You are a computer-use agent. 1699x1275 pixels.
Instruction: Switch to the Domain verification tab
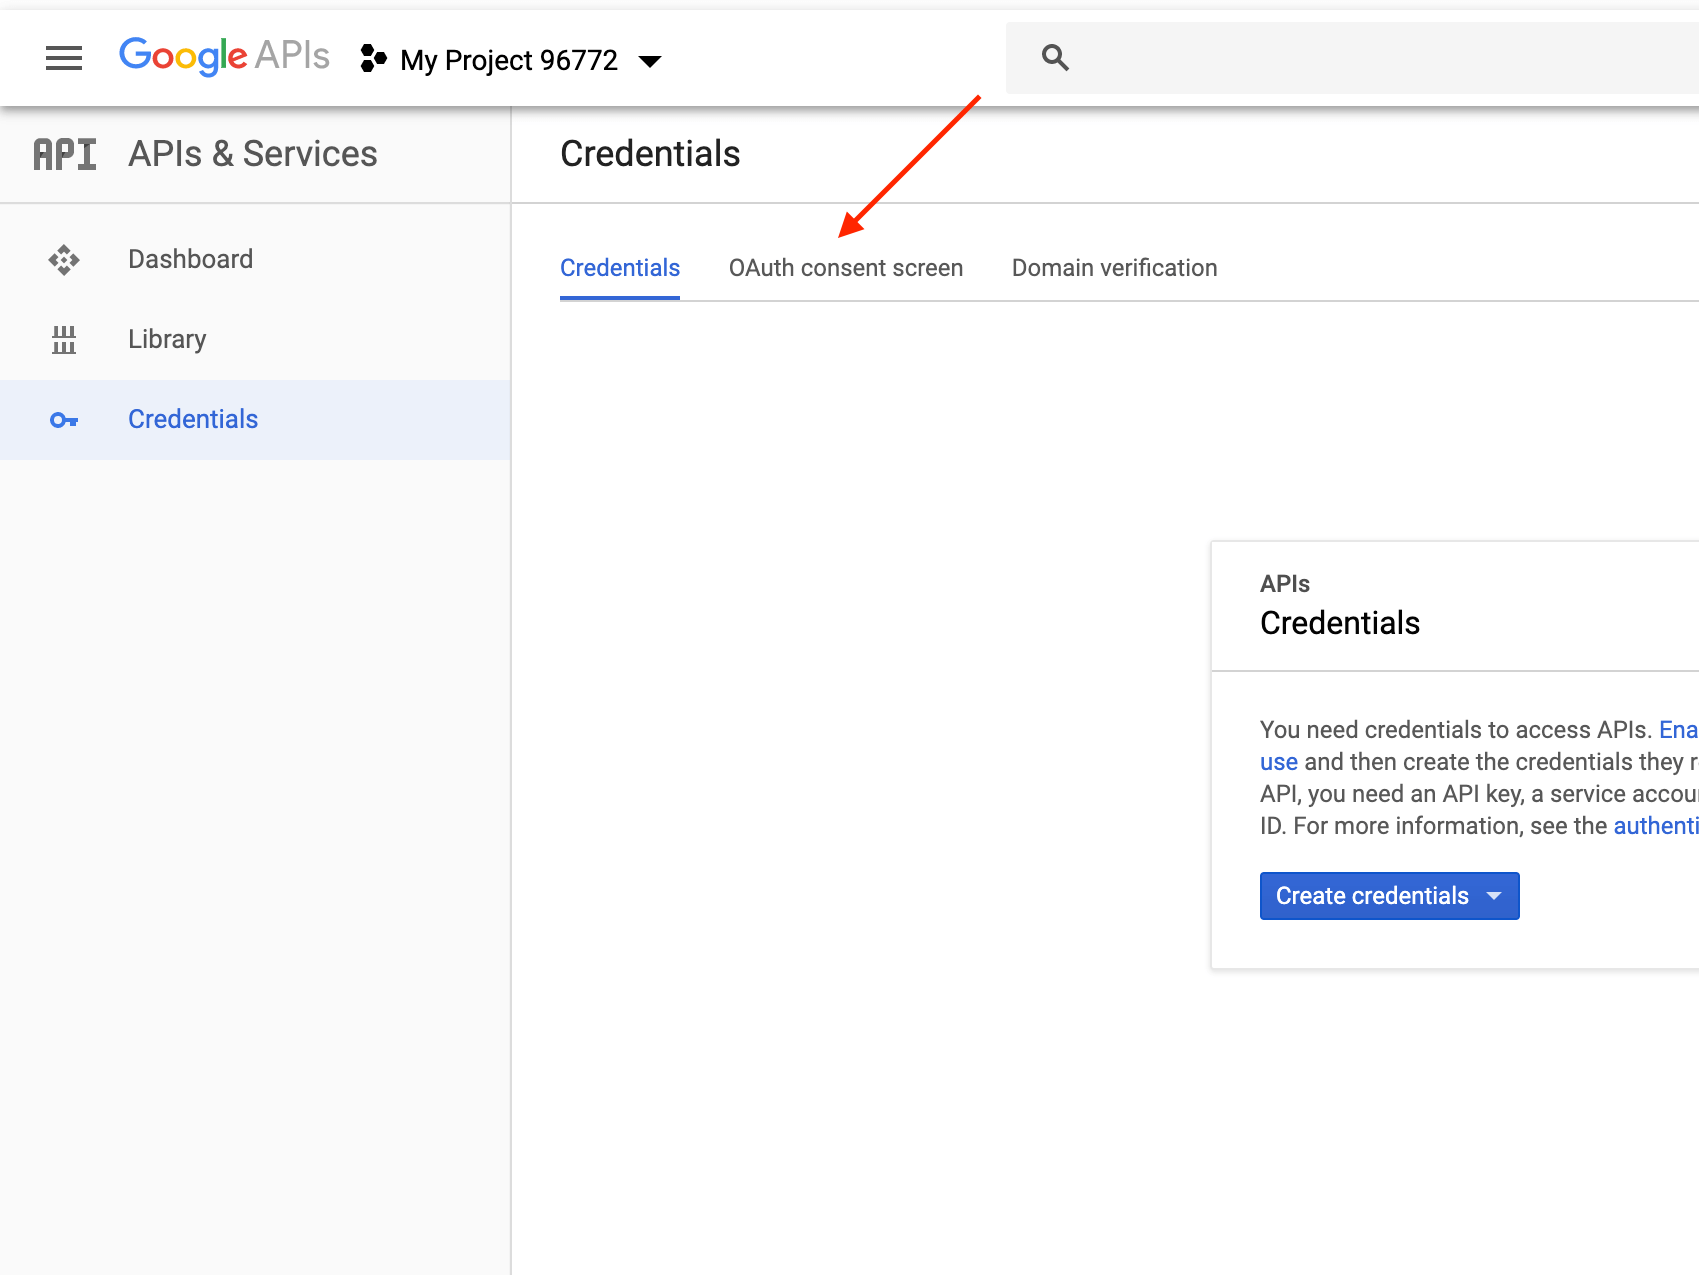pos(1114,268)
